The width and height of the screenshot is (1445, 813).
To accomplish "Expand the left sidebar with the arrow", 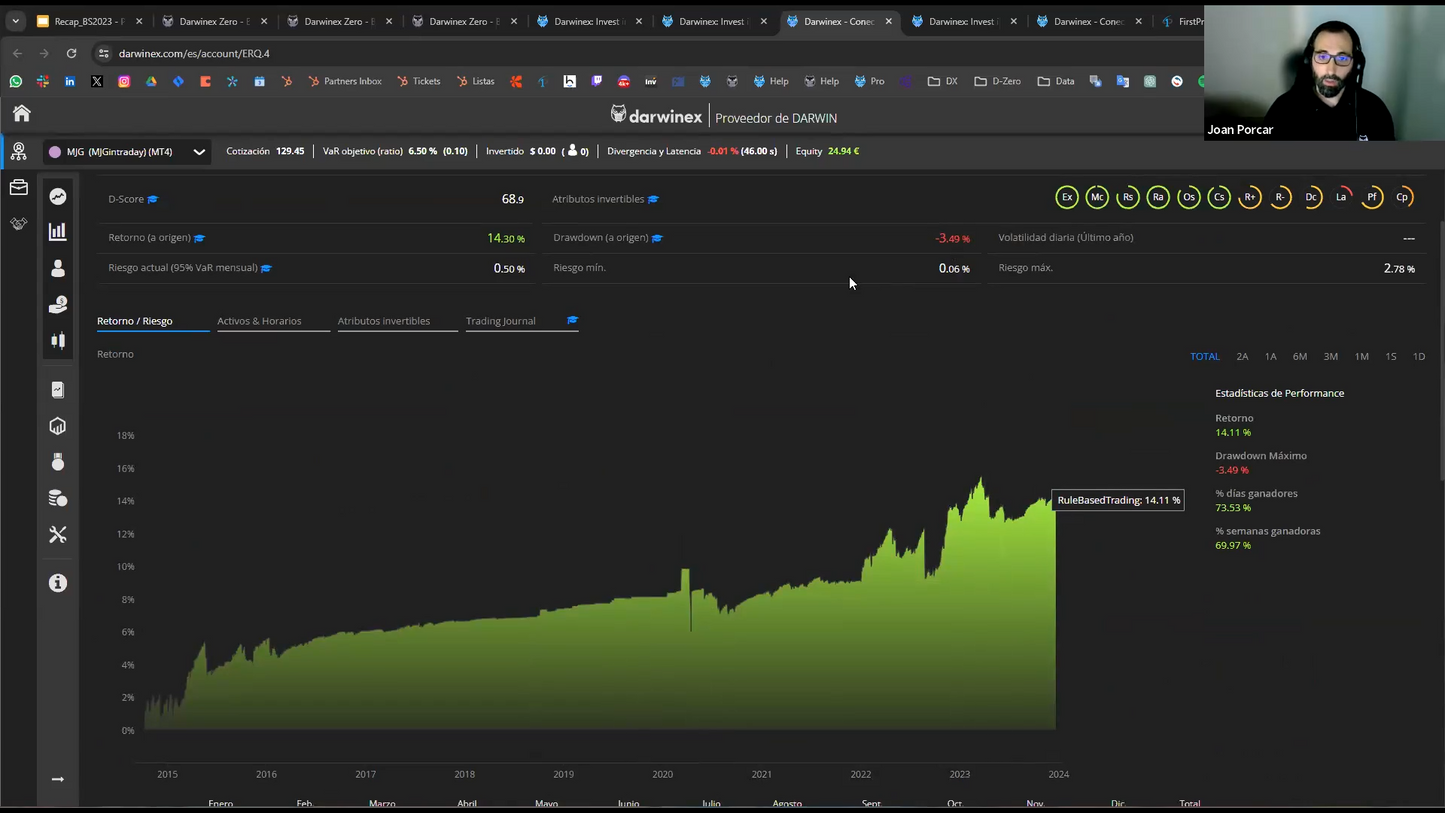I will click(x=58, y=779).
